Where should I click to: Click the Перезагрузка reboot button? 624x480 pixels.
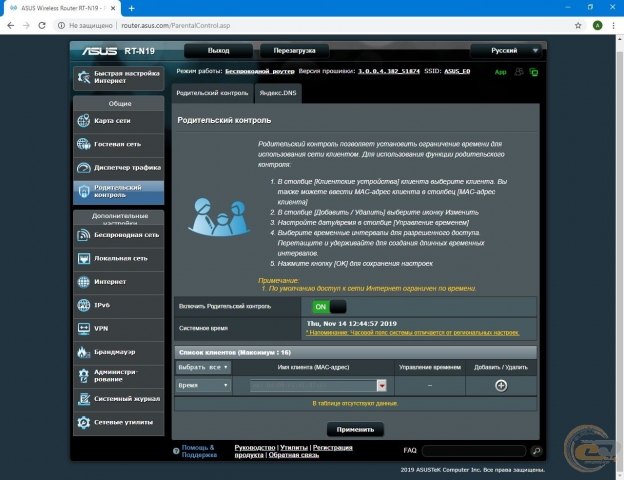(294, 51)
